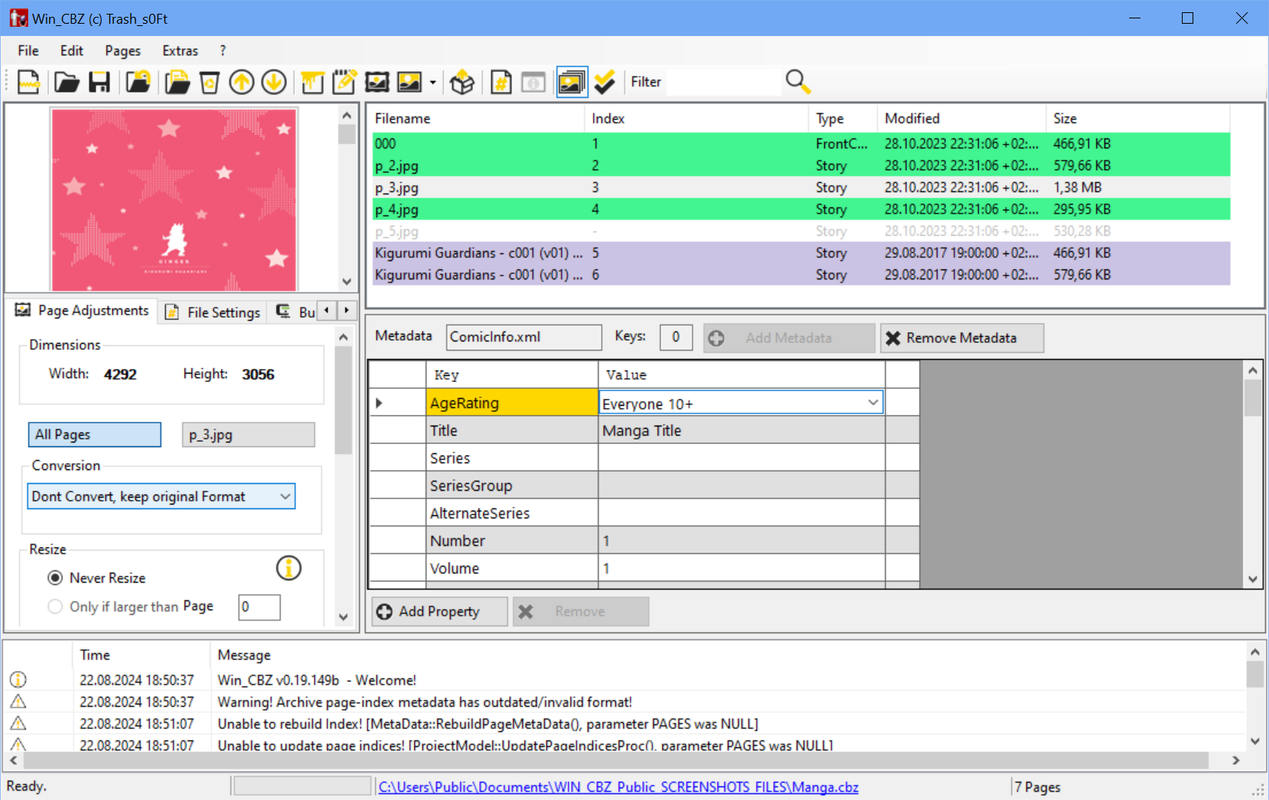Viewport: 1269px width, 800px height.
Task: Click the hash-sign page index icon
Action: (501, 82)
